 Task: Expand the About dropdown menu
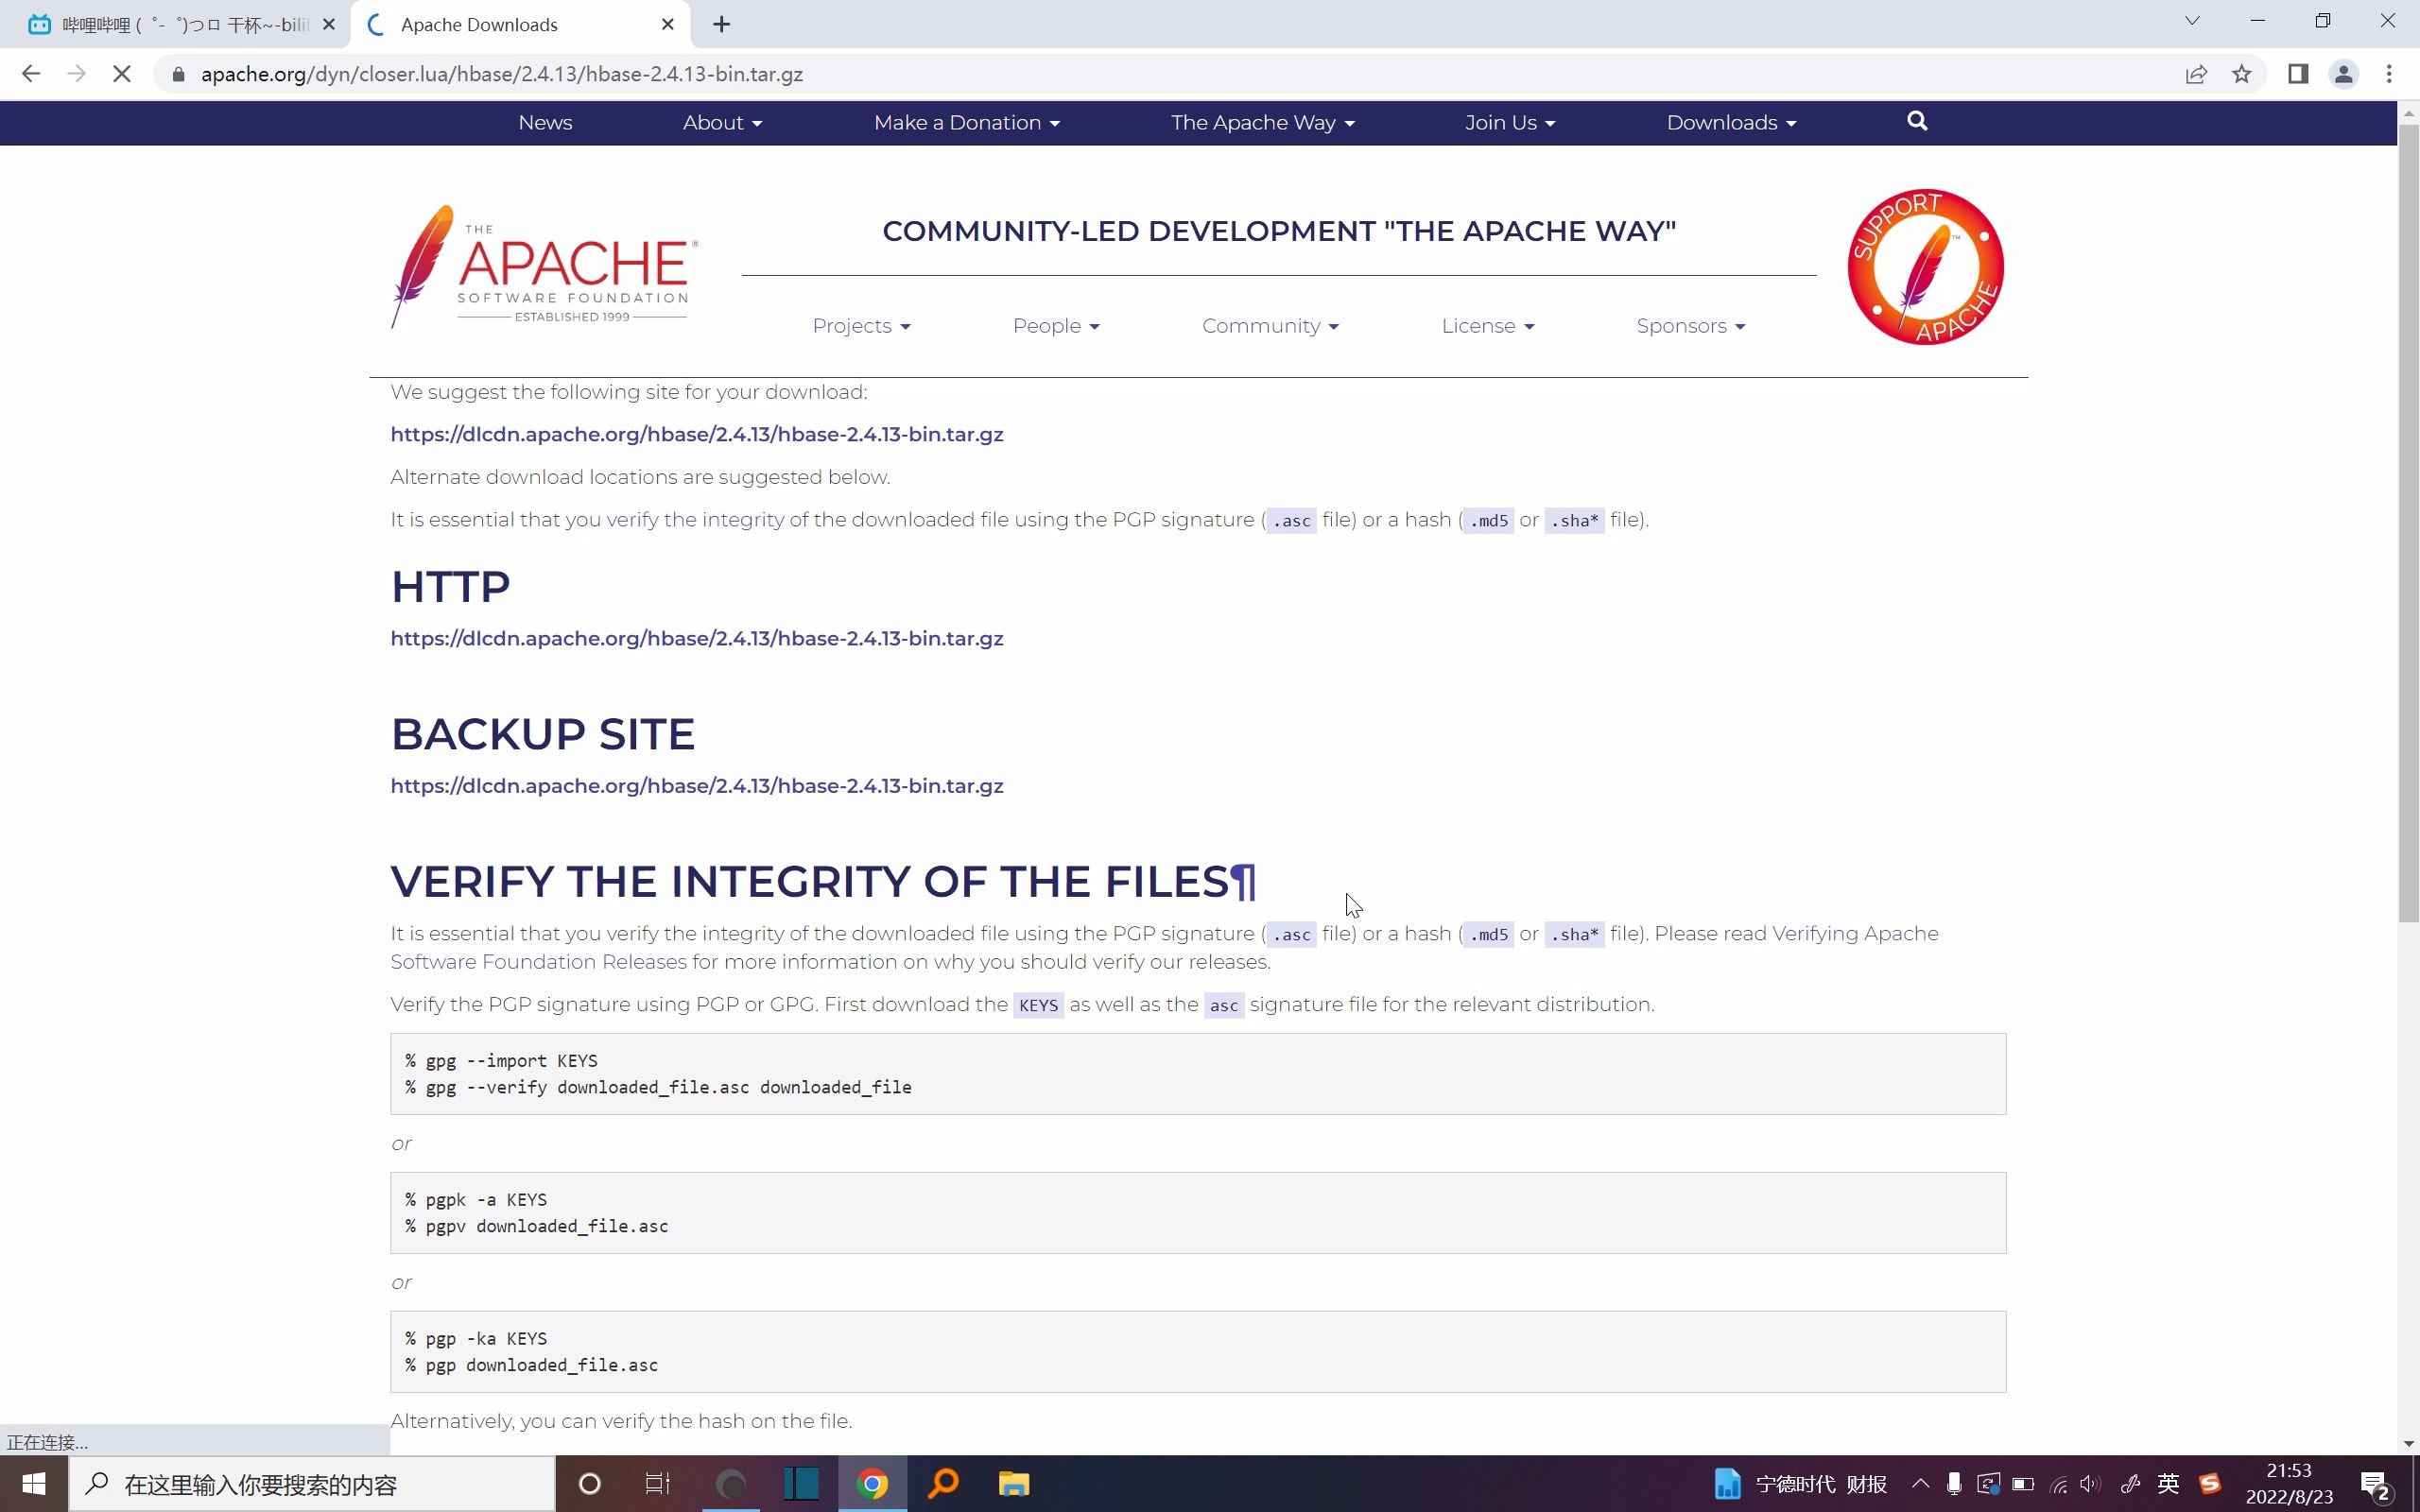(x=722, y=122)
